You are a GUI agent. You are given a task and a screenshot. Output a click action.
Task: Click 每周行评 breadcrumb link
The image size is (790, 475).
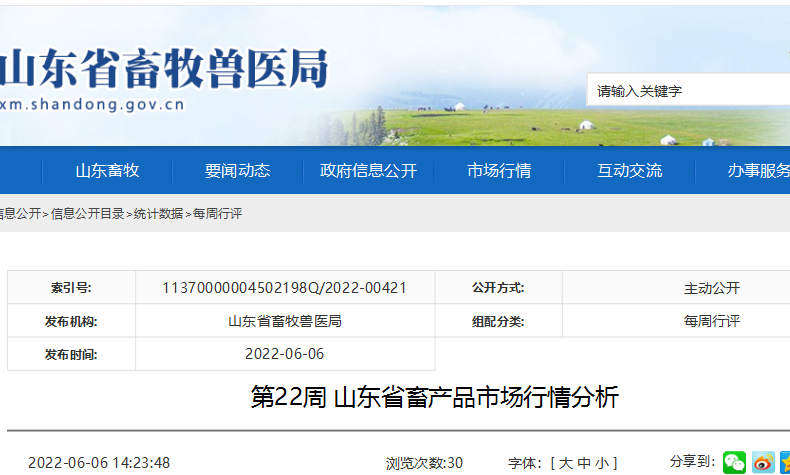pos(217,214)
